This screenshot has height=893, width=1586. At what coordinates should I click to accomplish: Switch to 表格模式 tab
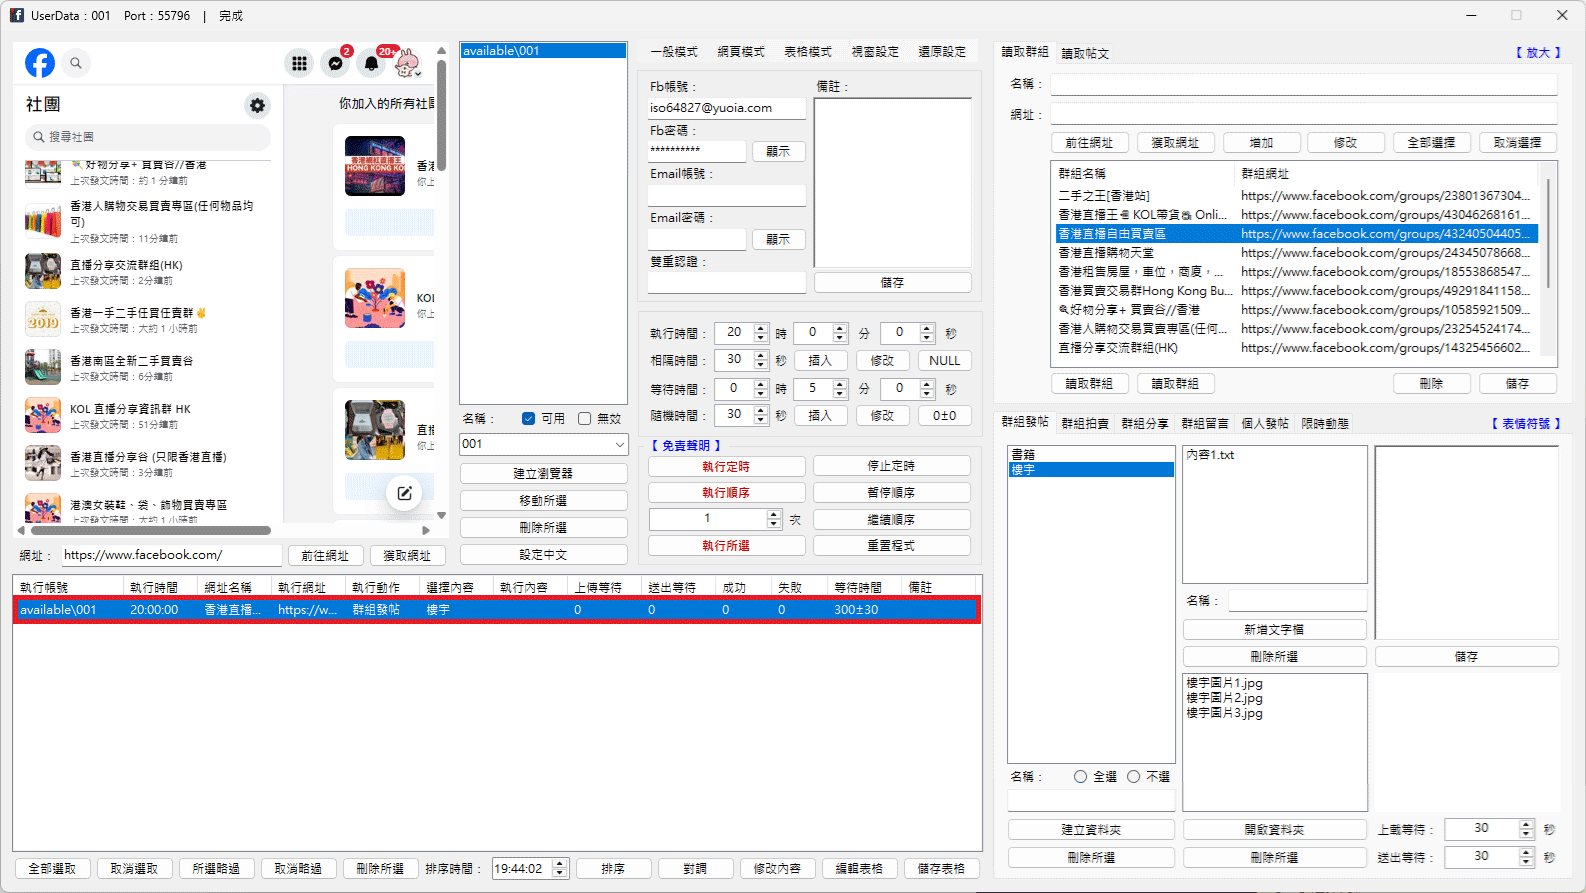point(808,52)
